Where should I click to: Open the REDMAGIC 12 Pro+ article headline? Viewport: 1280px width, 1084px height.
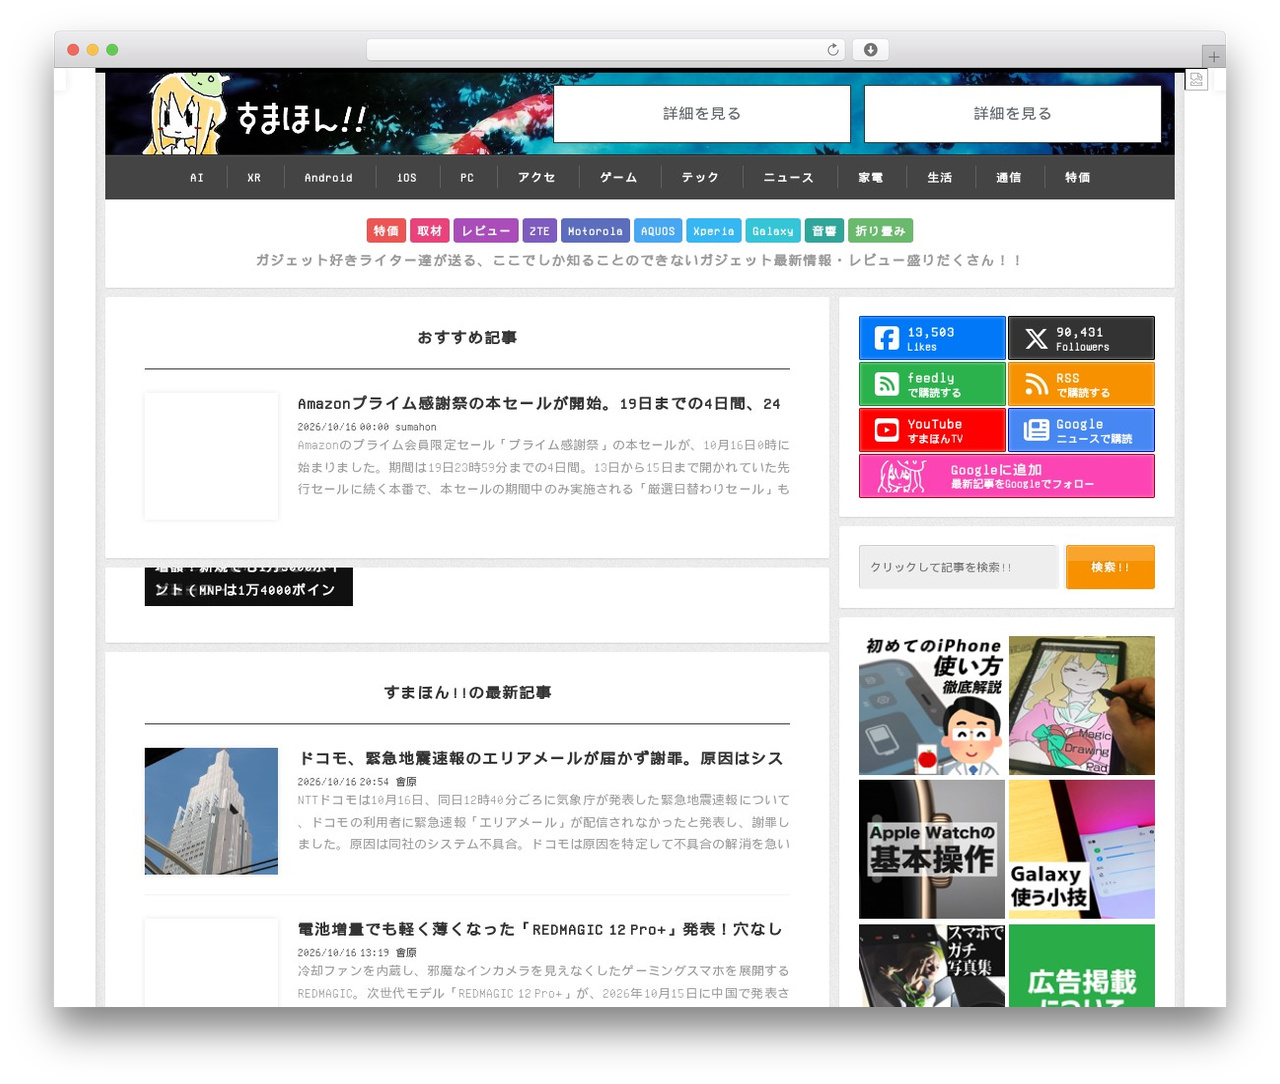(x=540, y=930)
